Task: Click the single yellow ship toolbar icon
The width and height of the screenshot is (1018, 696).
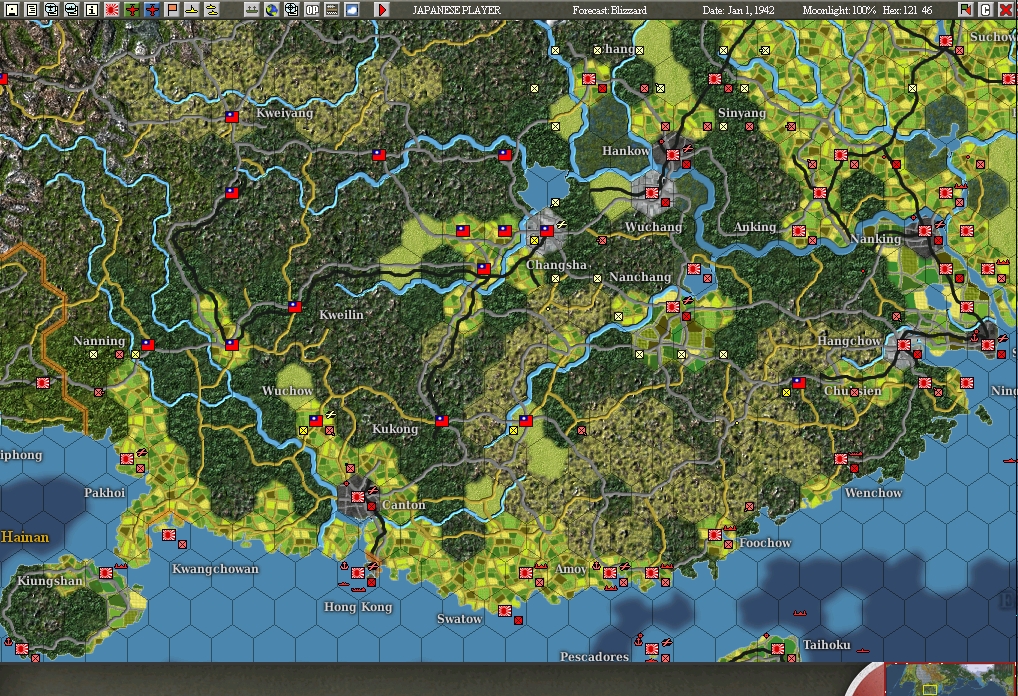Action: tap(192, 10)
